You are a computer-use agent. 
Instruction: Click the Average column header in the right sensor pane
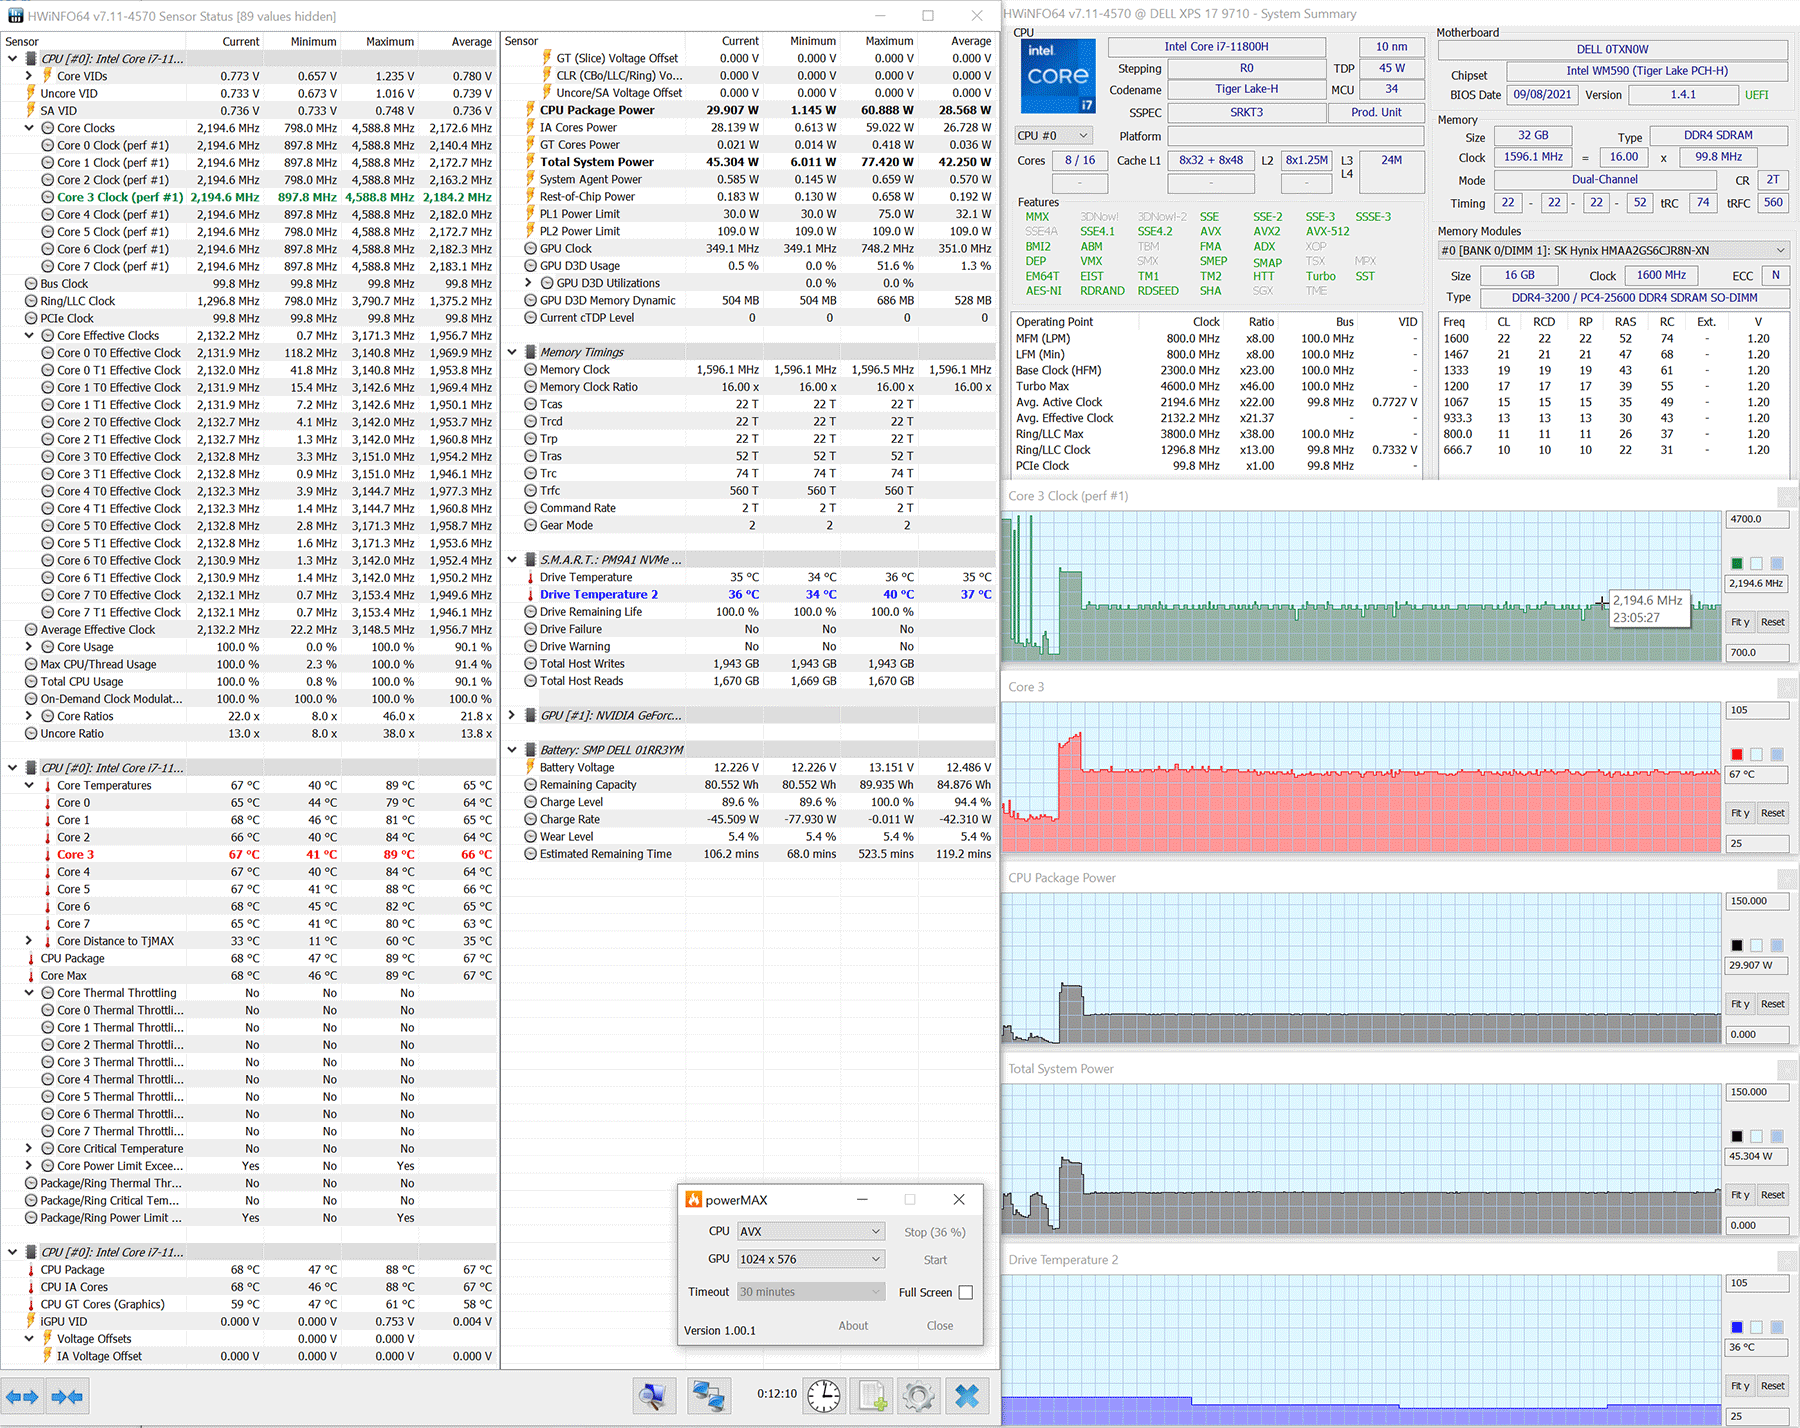coord(957,41)
